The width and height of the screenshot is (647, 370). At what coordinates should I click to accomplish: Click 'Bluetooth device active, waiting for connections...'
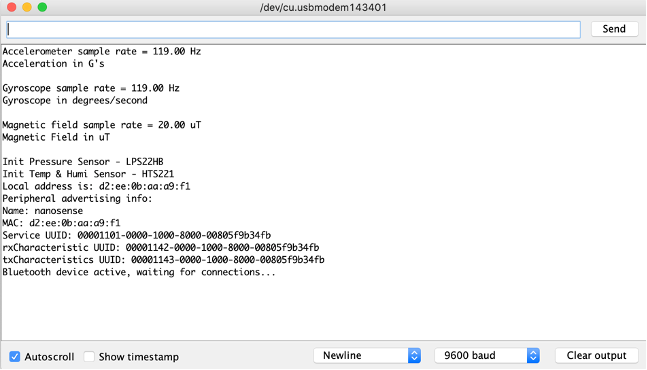139,272
